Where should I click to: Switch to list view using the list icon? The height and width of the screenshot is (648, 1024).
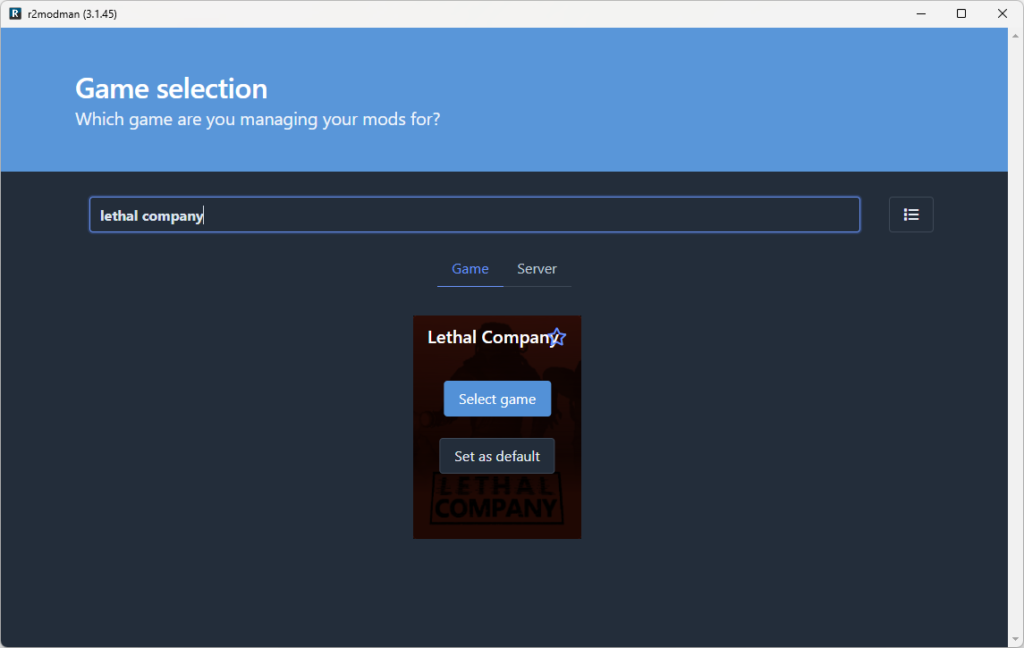click(910, 215)
